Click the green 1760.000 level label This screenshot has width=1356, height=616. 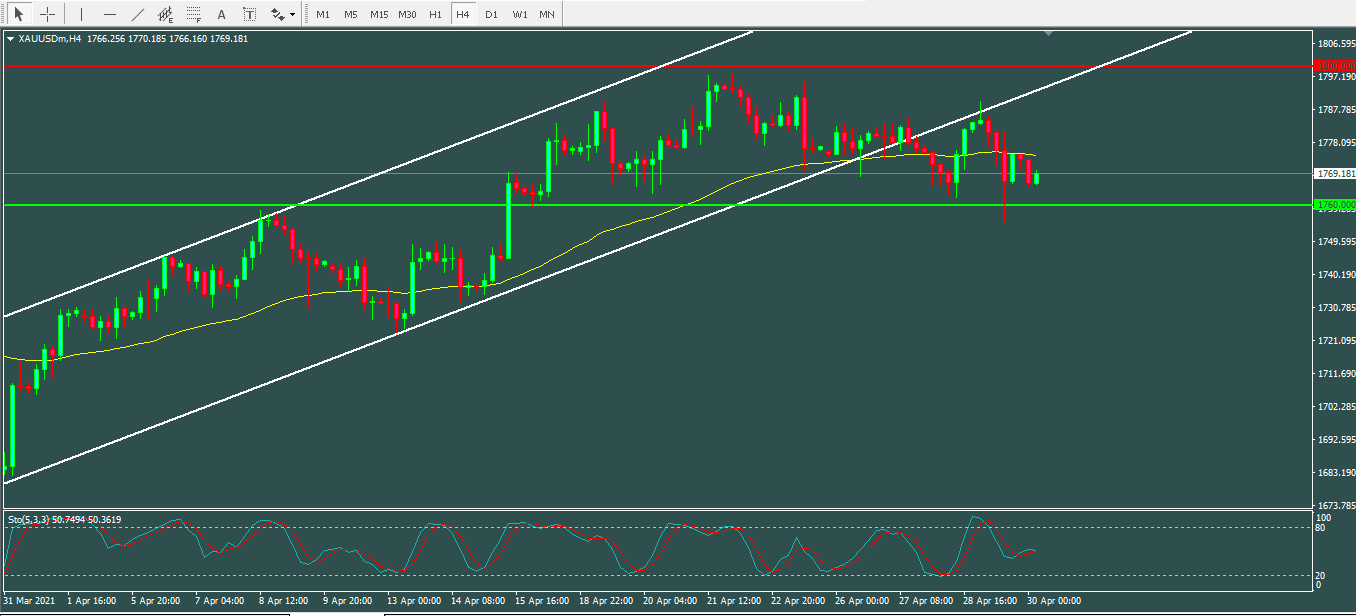coord(1334,205)
